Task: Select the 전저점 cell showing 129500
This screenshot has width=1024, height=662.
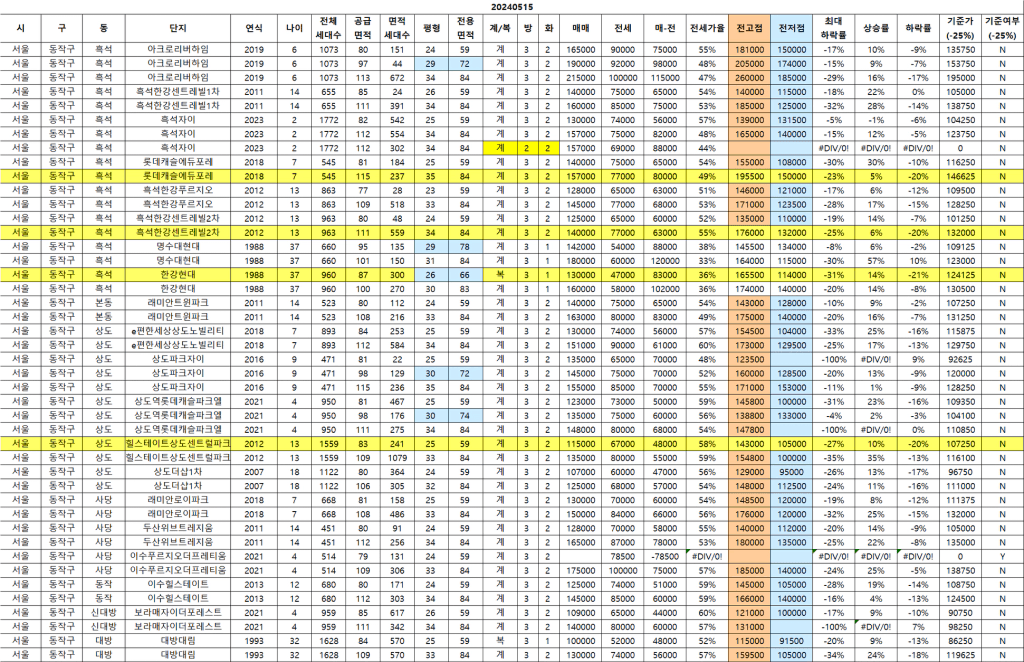Action: click(x=792, y=345)
